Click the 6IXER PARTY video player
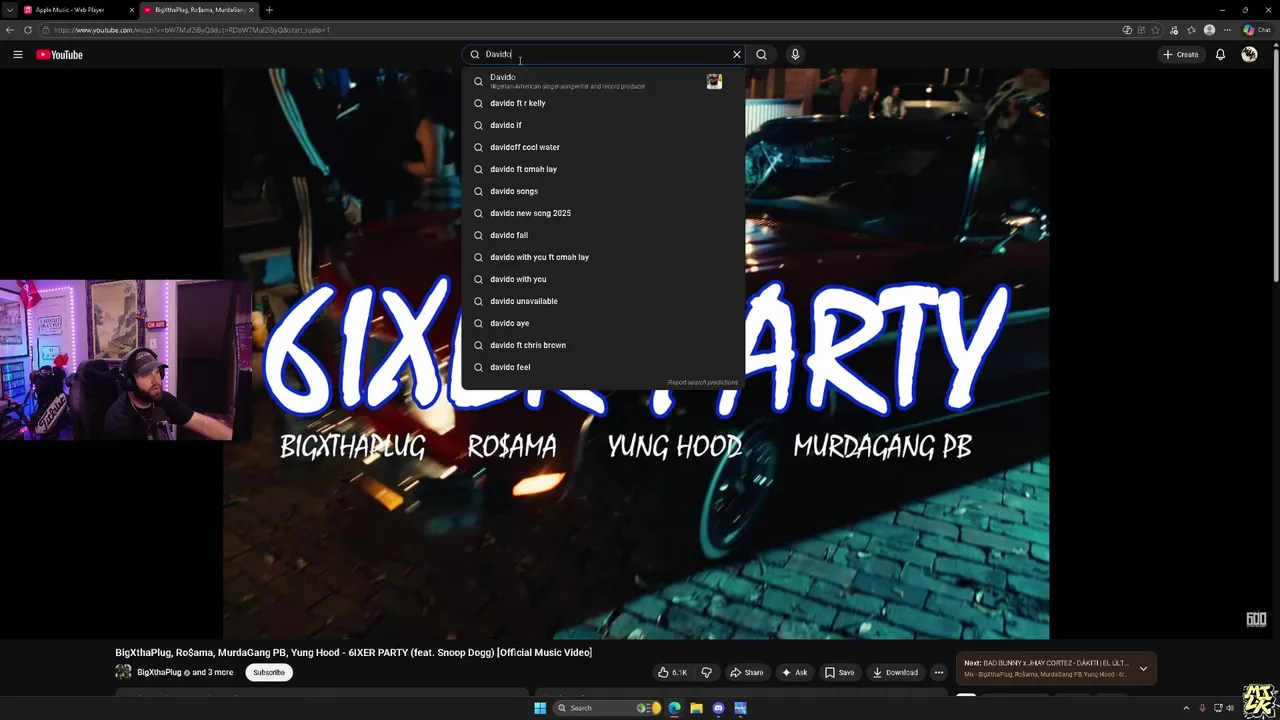 pyautogui.click(x=636, y=355)
